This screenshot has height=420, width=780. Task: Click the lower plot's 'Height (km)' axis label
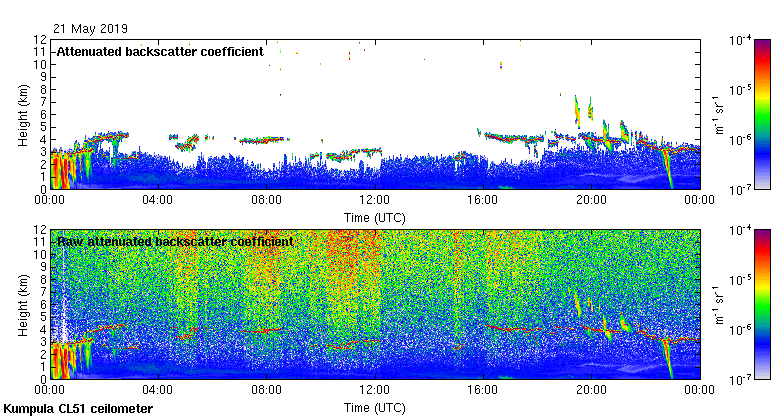(23, 305)
